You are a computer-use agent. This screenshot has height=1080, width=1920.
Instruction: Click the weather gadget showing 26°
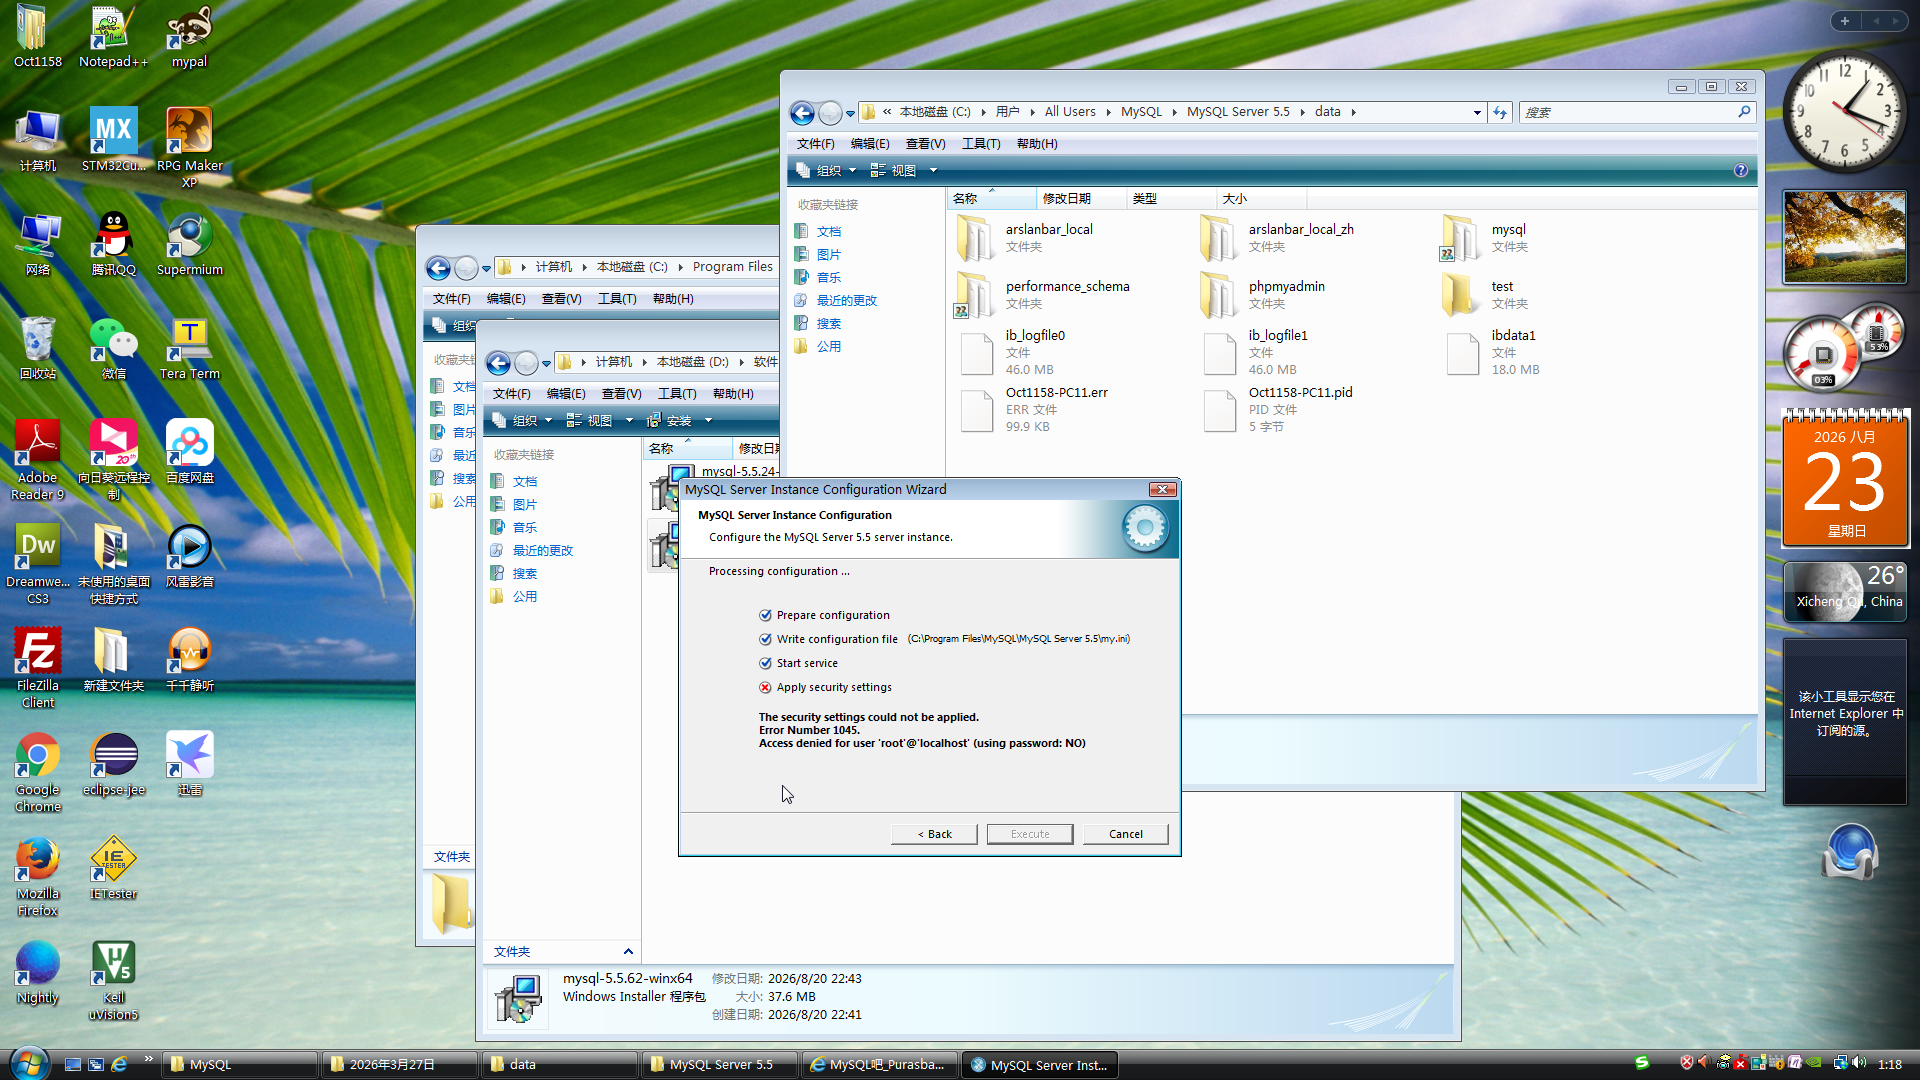click(x=1845, y=592)
